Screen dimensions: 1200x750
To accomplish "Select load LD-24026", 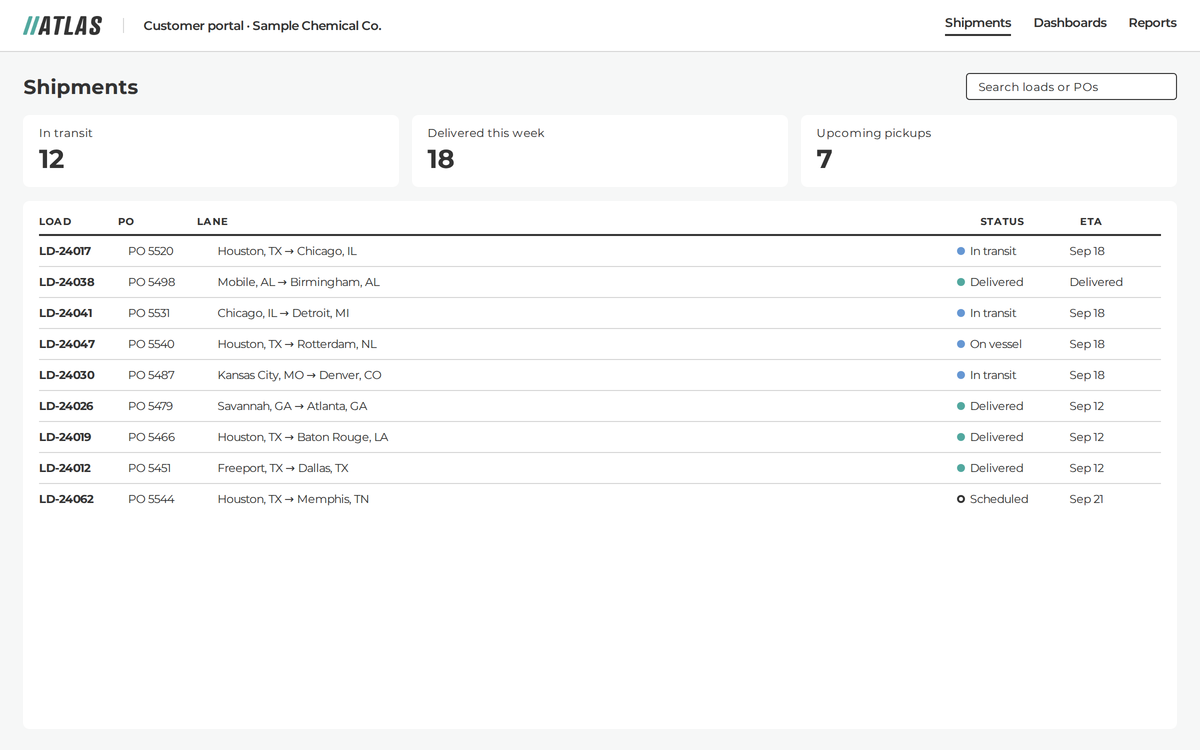I will click(66, 406).
